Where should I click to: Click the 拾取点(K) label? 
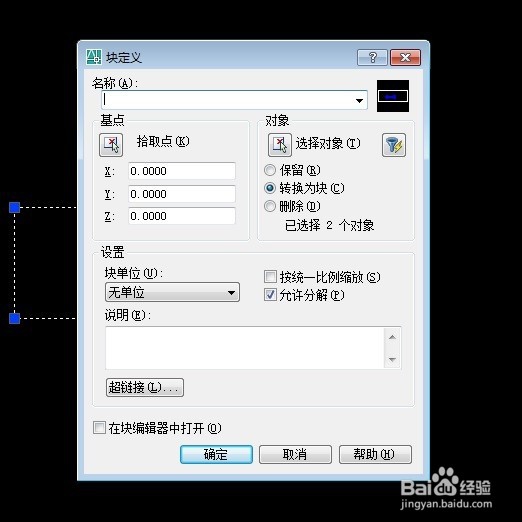[163, 142]
